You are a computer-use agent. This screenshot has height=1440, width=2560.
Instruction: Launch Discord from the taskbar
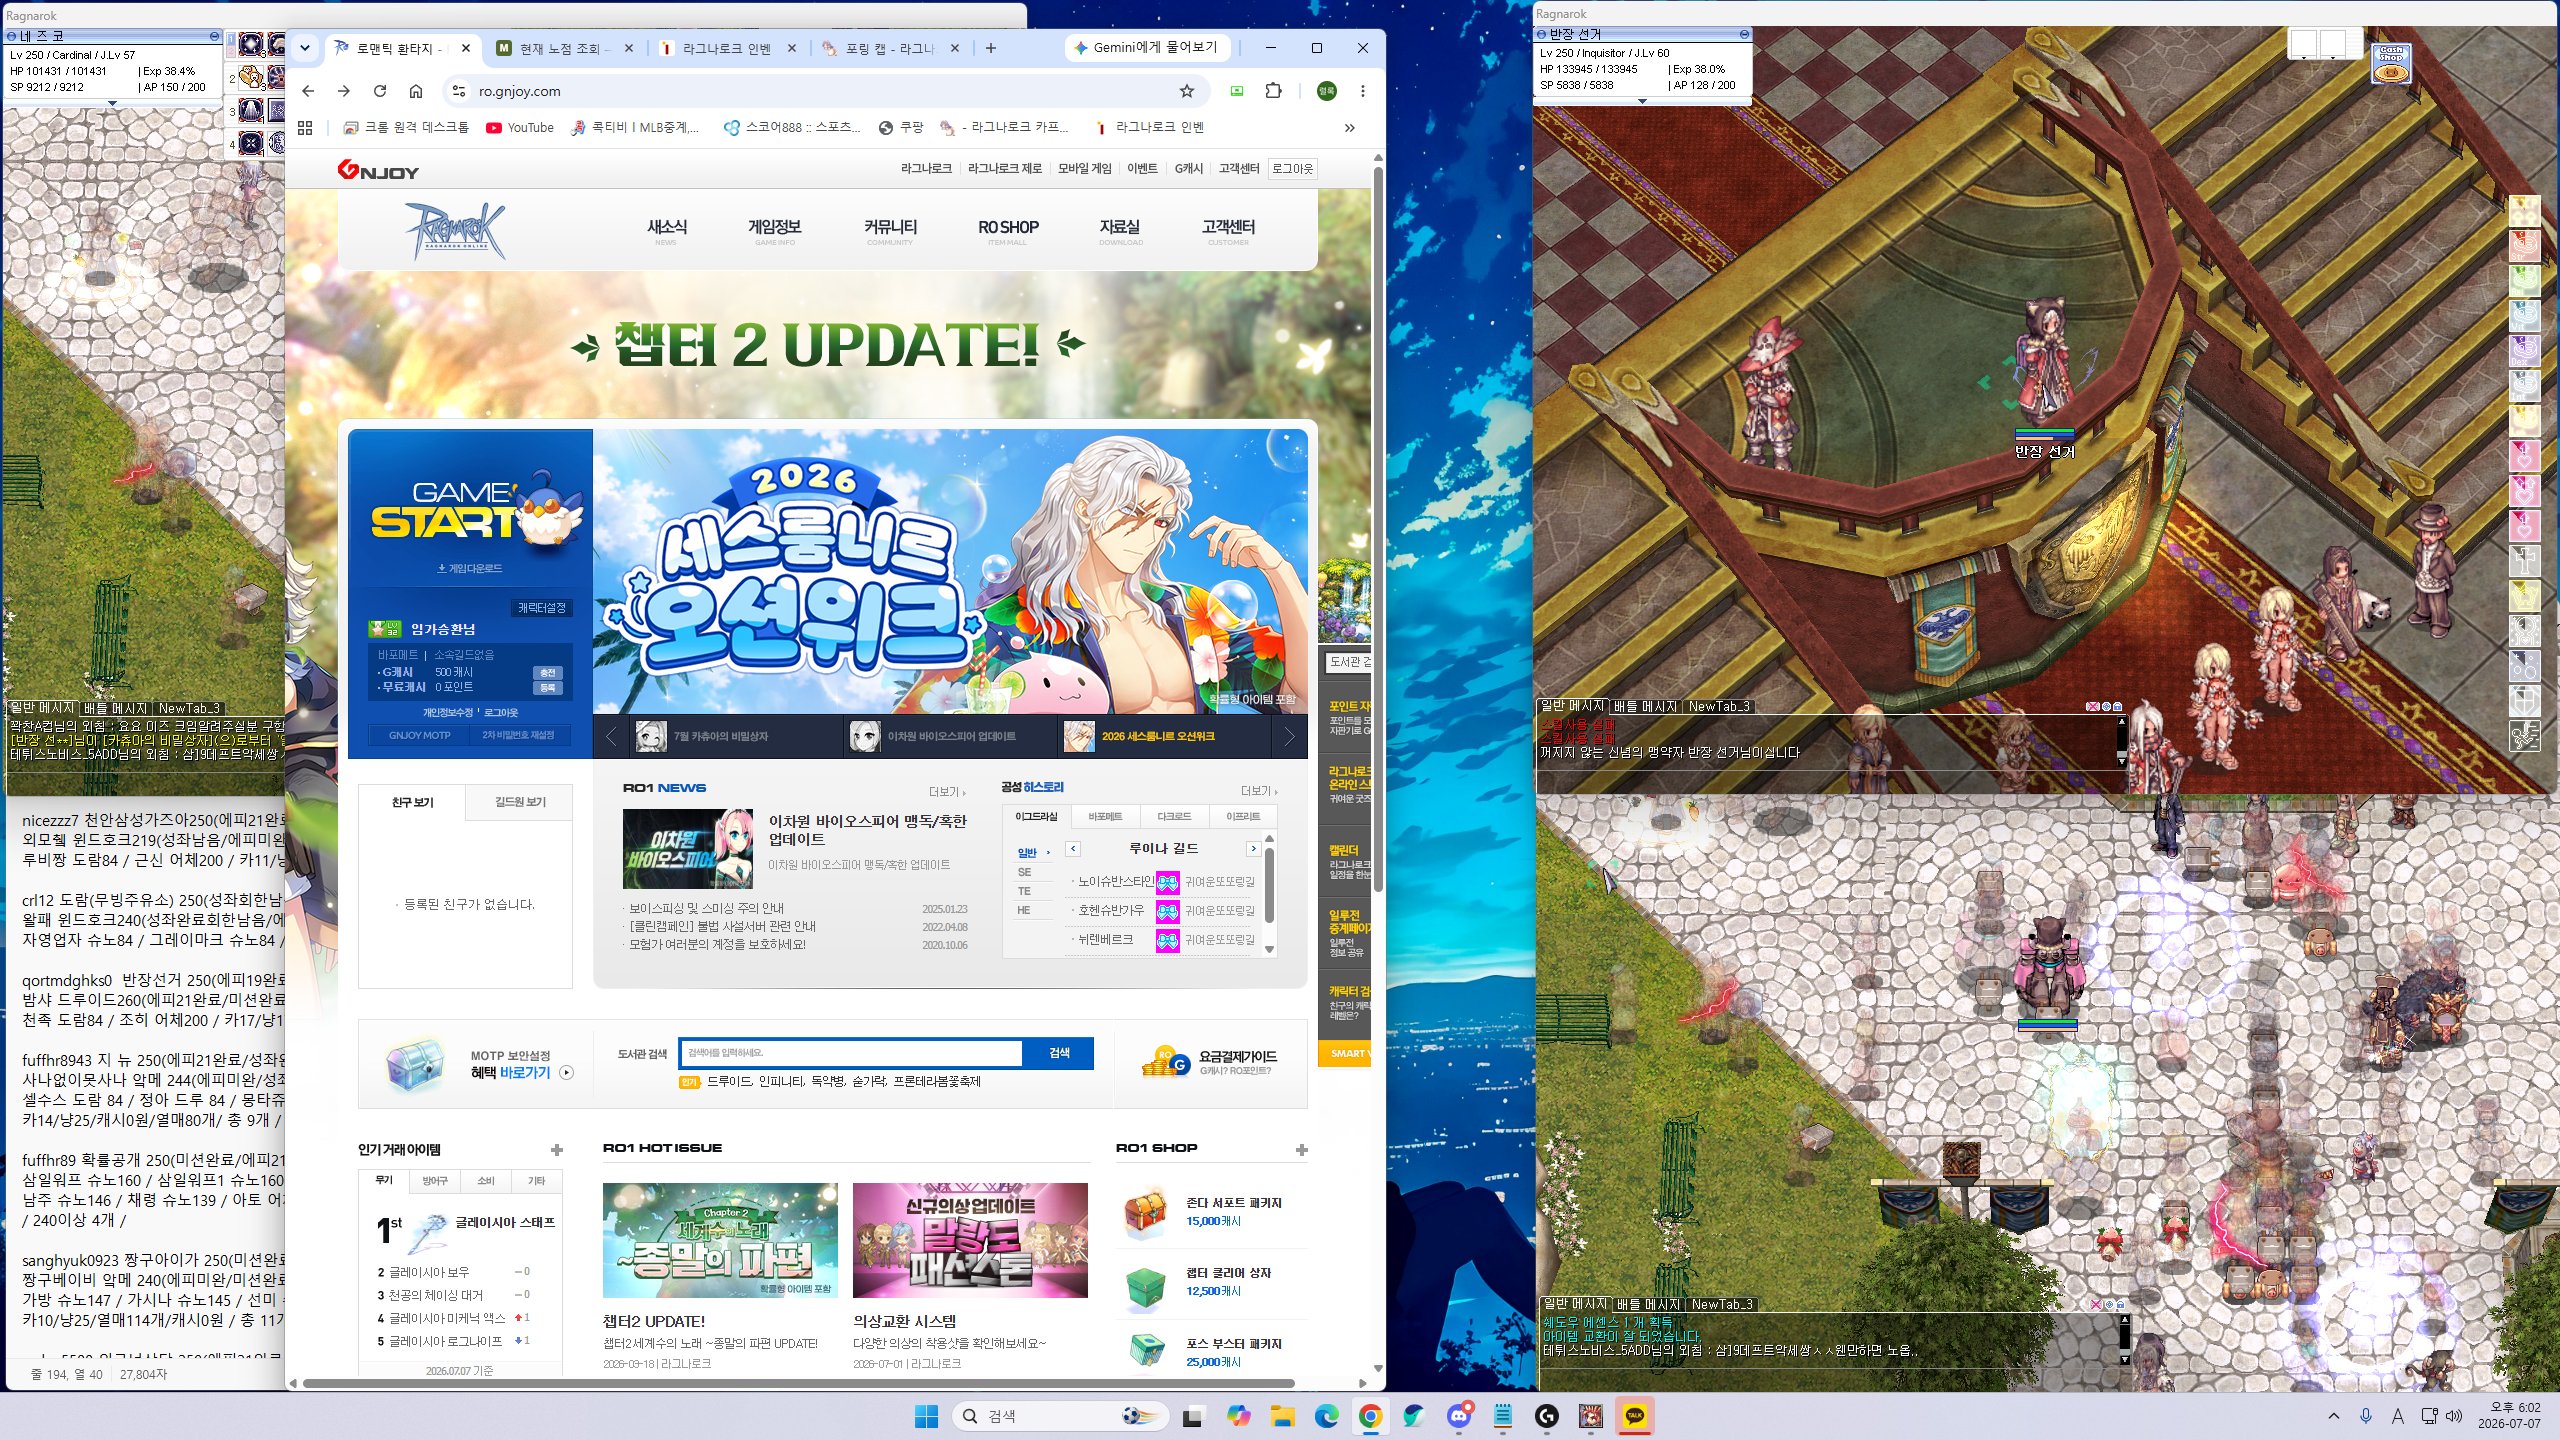click(x=1459, y=1416)
